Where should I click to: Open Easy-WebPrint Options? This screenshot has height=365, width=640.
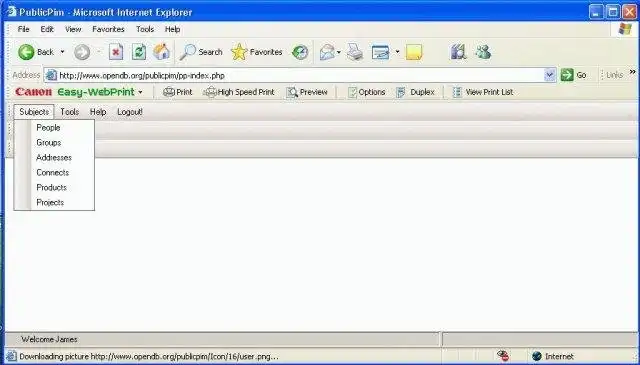coord(367,92)
